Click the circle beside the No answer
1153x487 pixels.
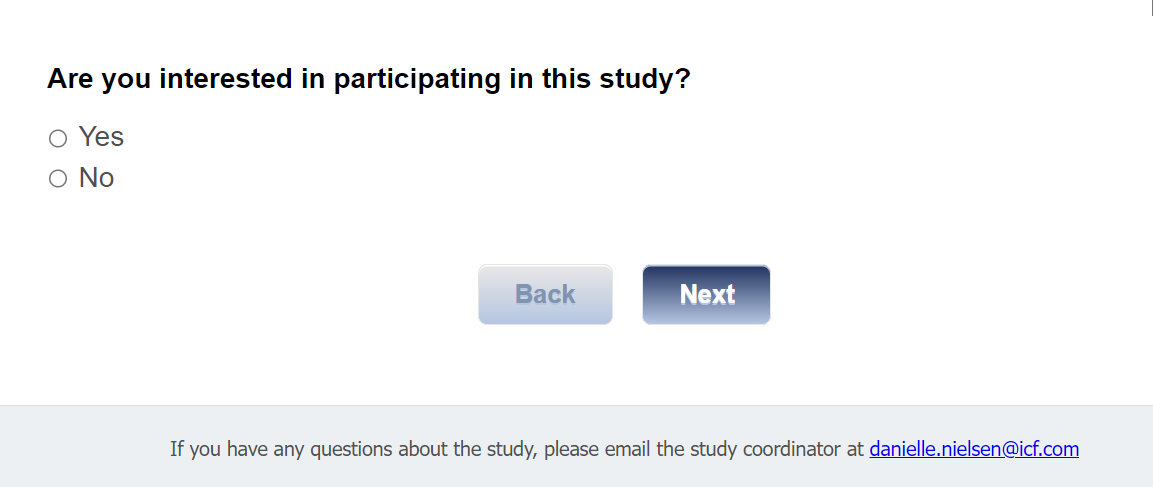pos(58,179)
